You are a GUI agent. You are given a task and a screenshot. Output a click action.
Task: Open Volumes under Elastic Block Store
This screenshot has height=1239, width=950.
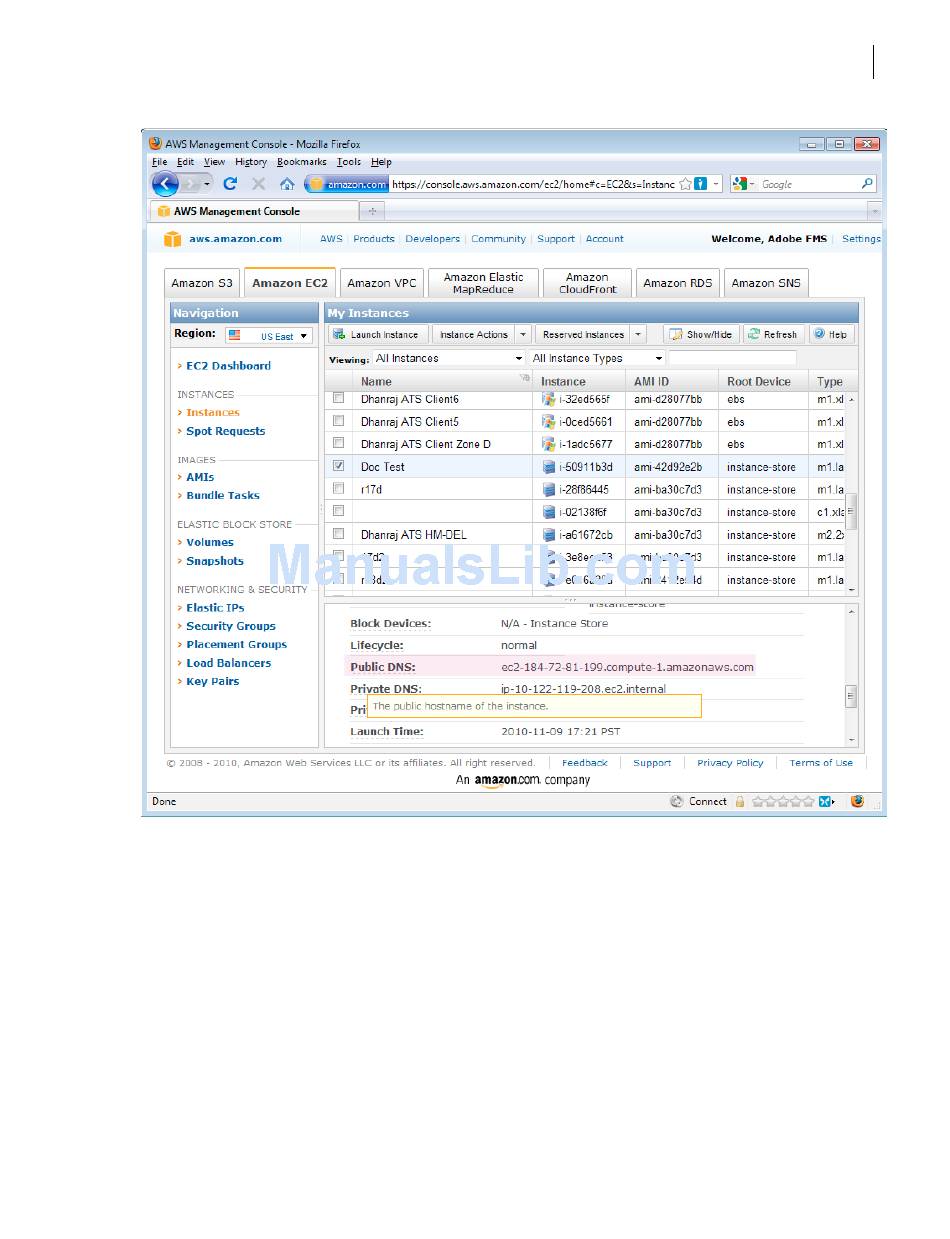210,542
